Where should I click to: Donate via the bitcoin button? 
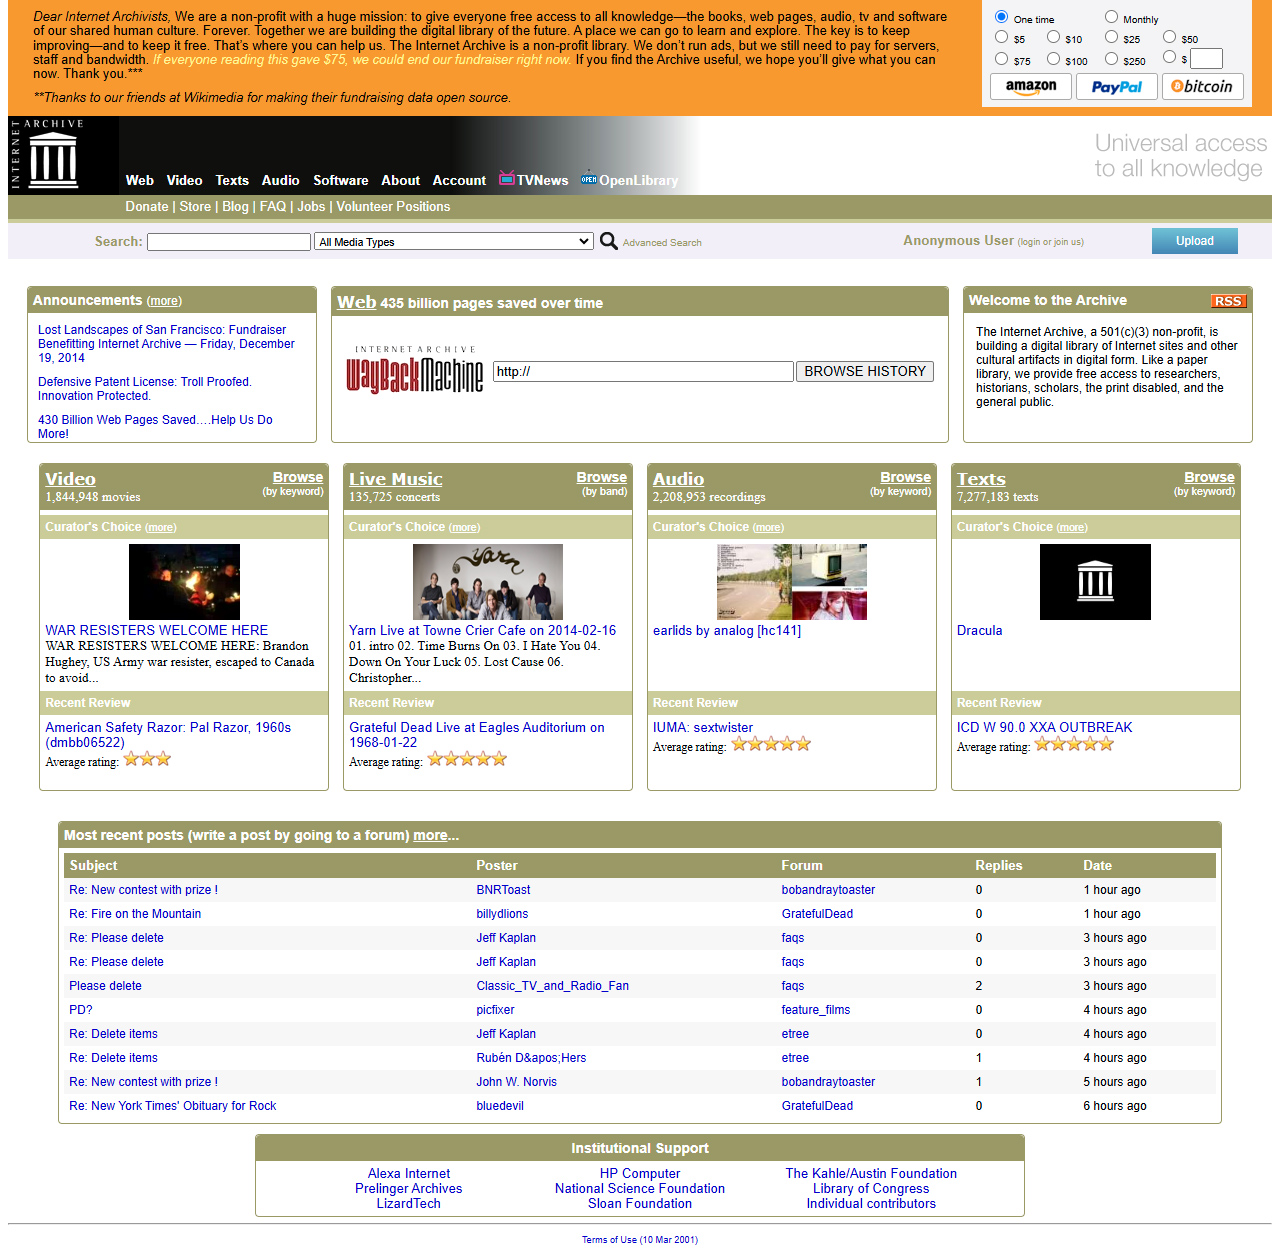(x=1202, y=86)
